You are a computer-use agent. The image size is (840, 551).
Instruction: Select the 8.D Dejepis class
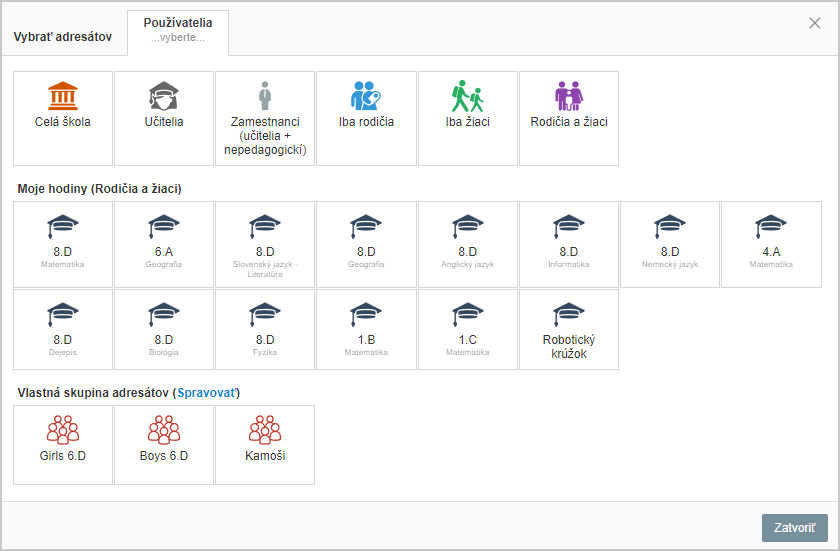tap(63, 329)
